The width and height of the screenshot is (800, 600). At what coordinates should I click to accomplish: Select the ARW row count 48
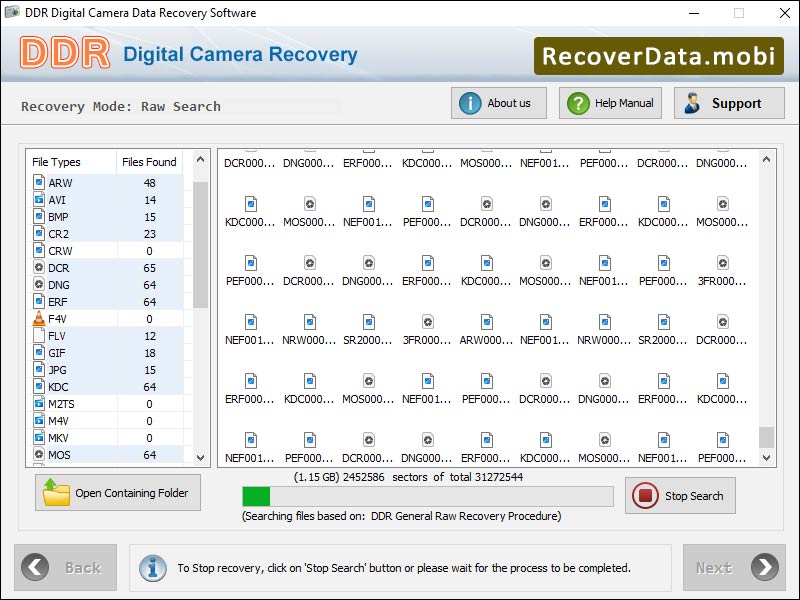[x=149, y=183]
